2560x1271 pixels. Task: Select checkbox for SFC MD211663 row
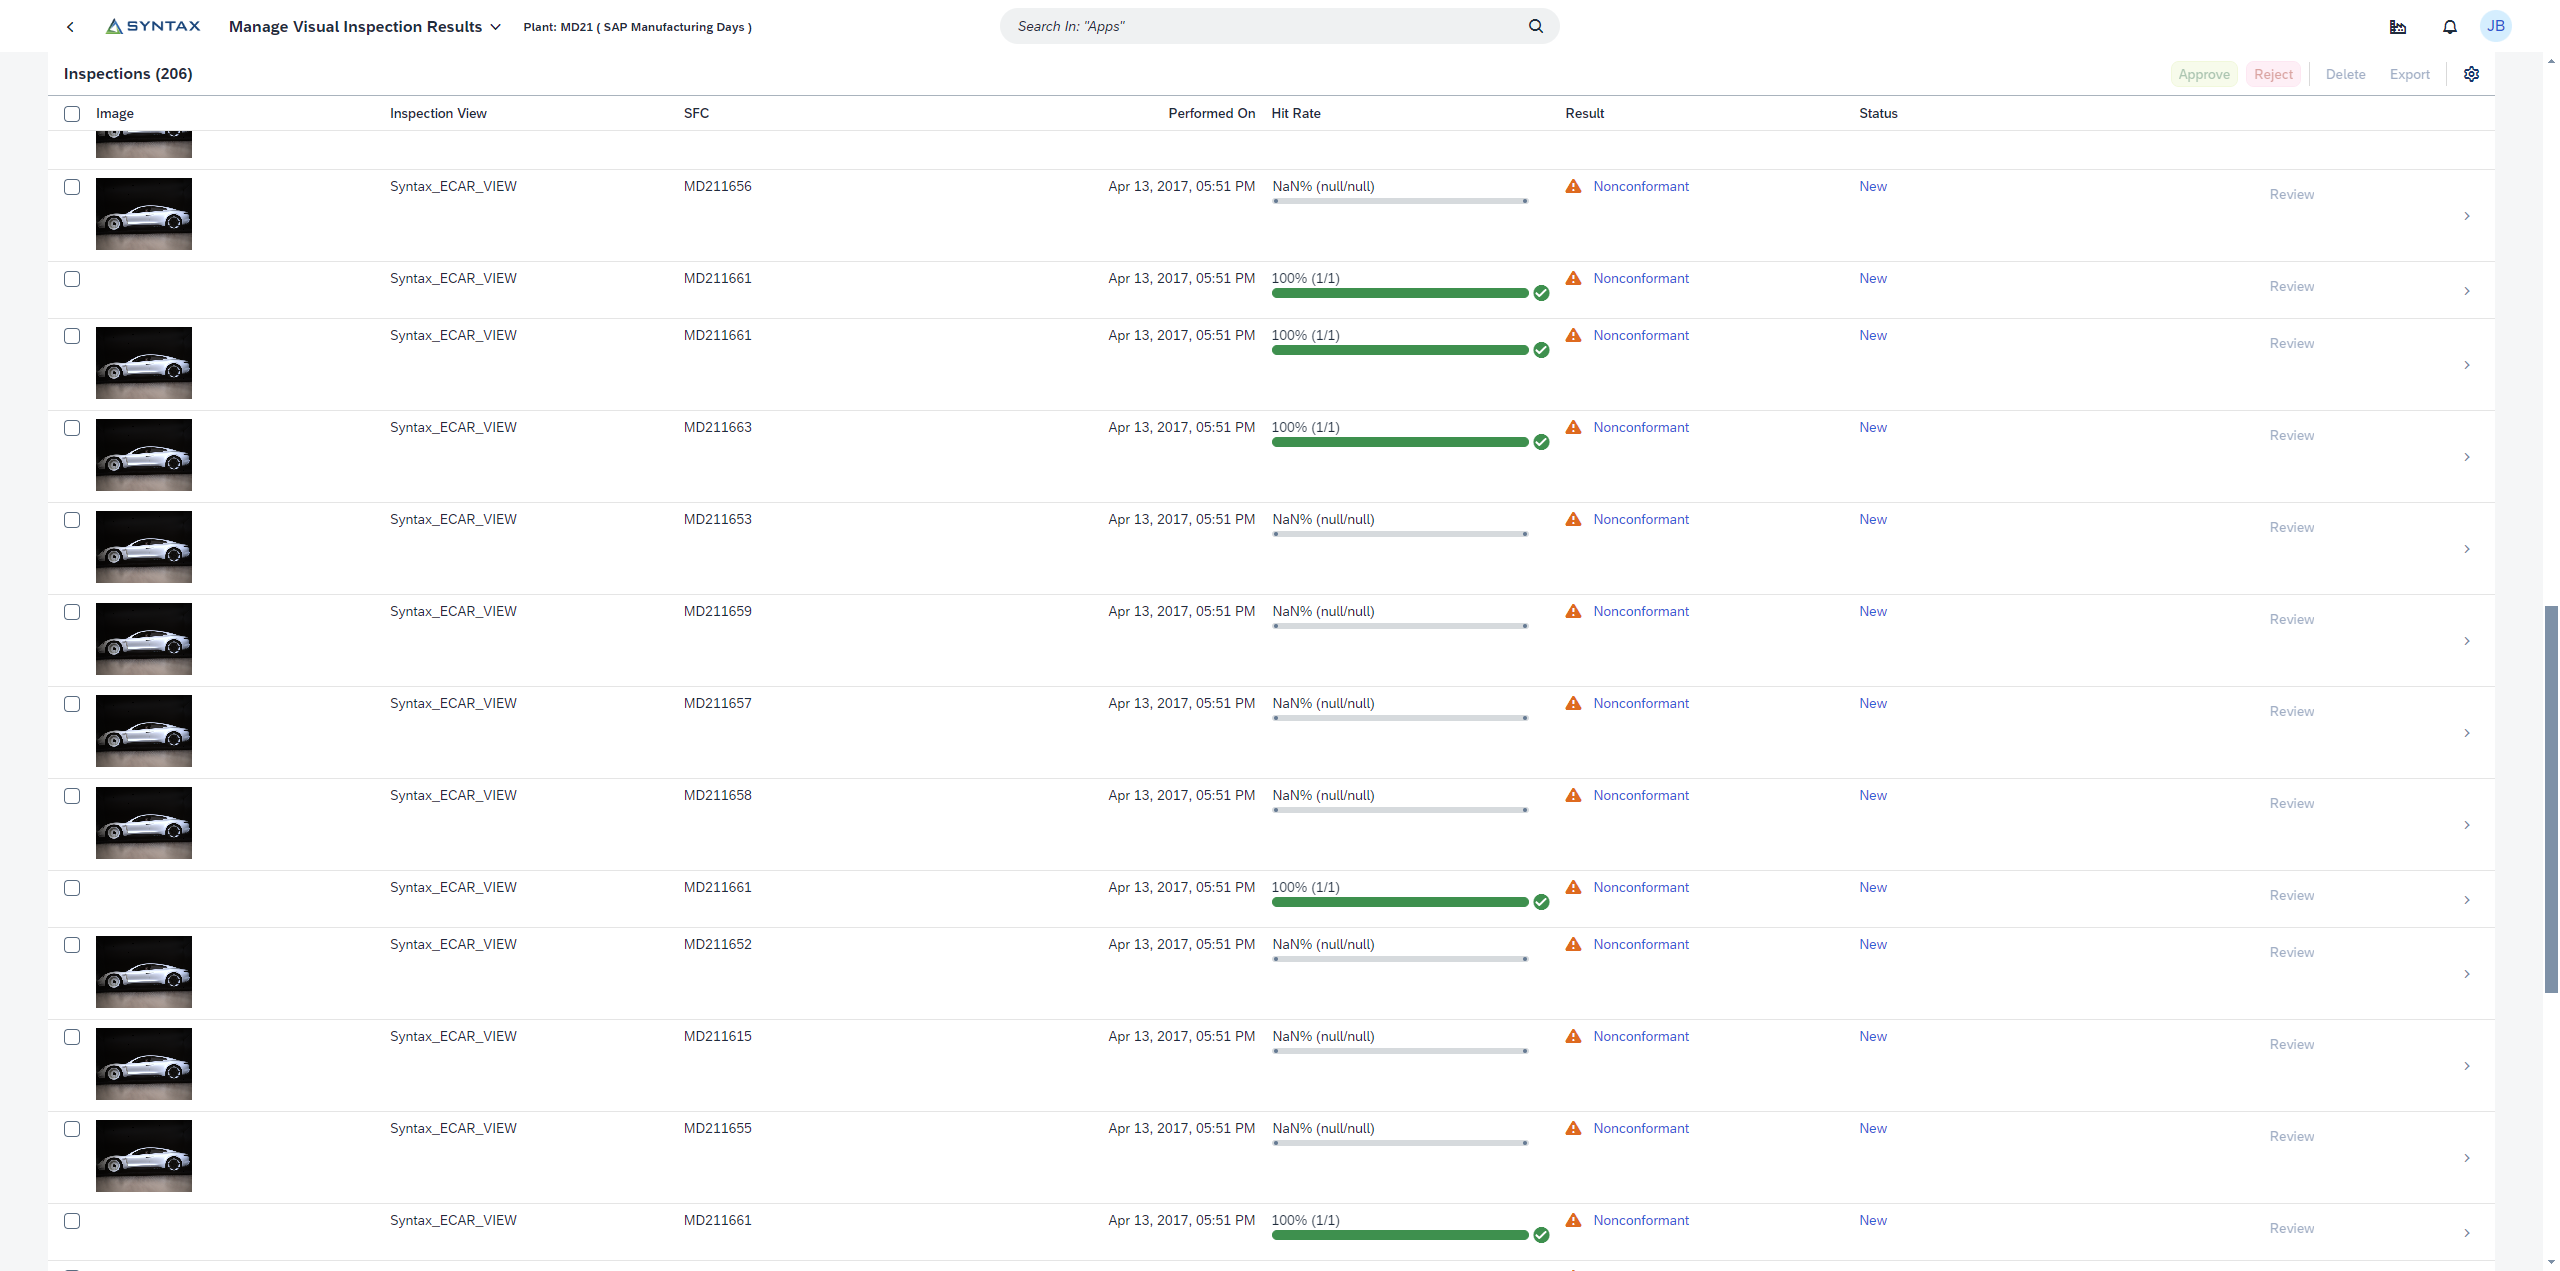click(72, 428)
